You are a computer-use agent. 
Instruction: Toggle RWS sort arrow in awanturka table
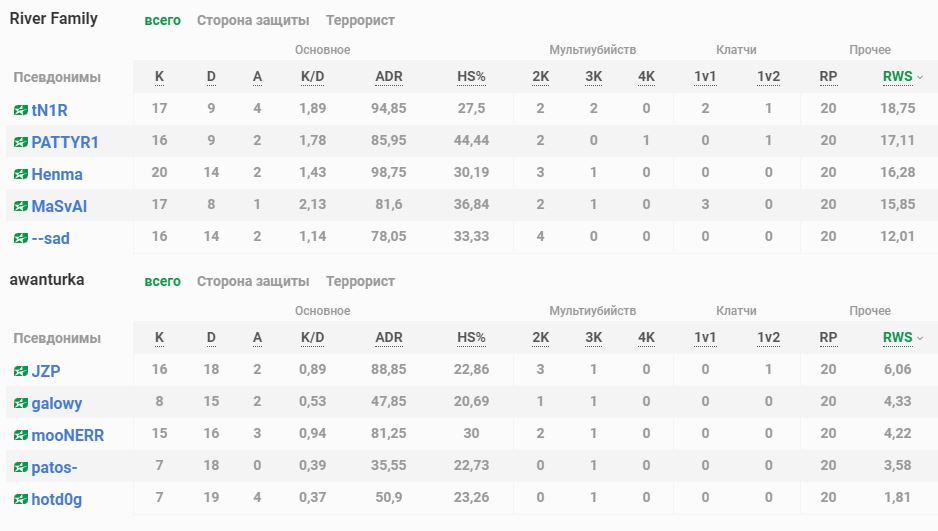point(920,338)
